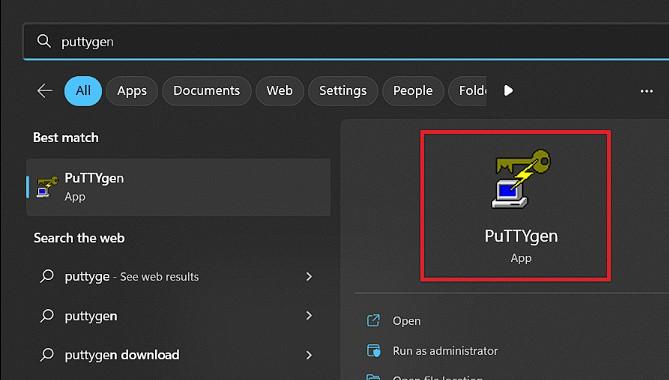Switch to the partially visible Folders filter tab
This screenshot has height=380, width=669.
468,91
